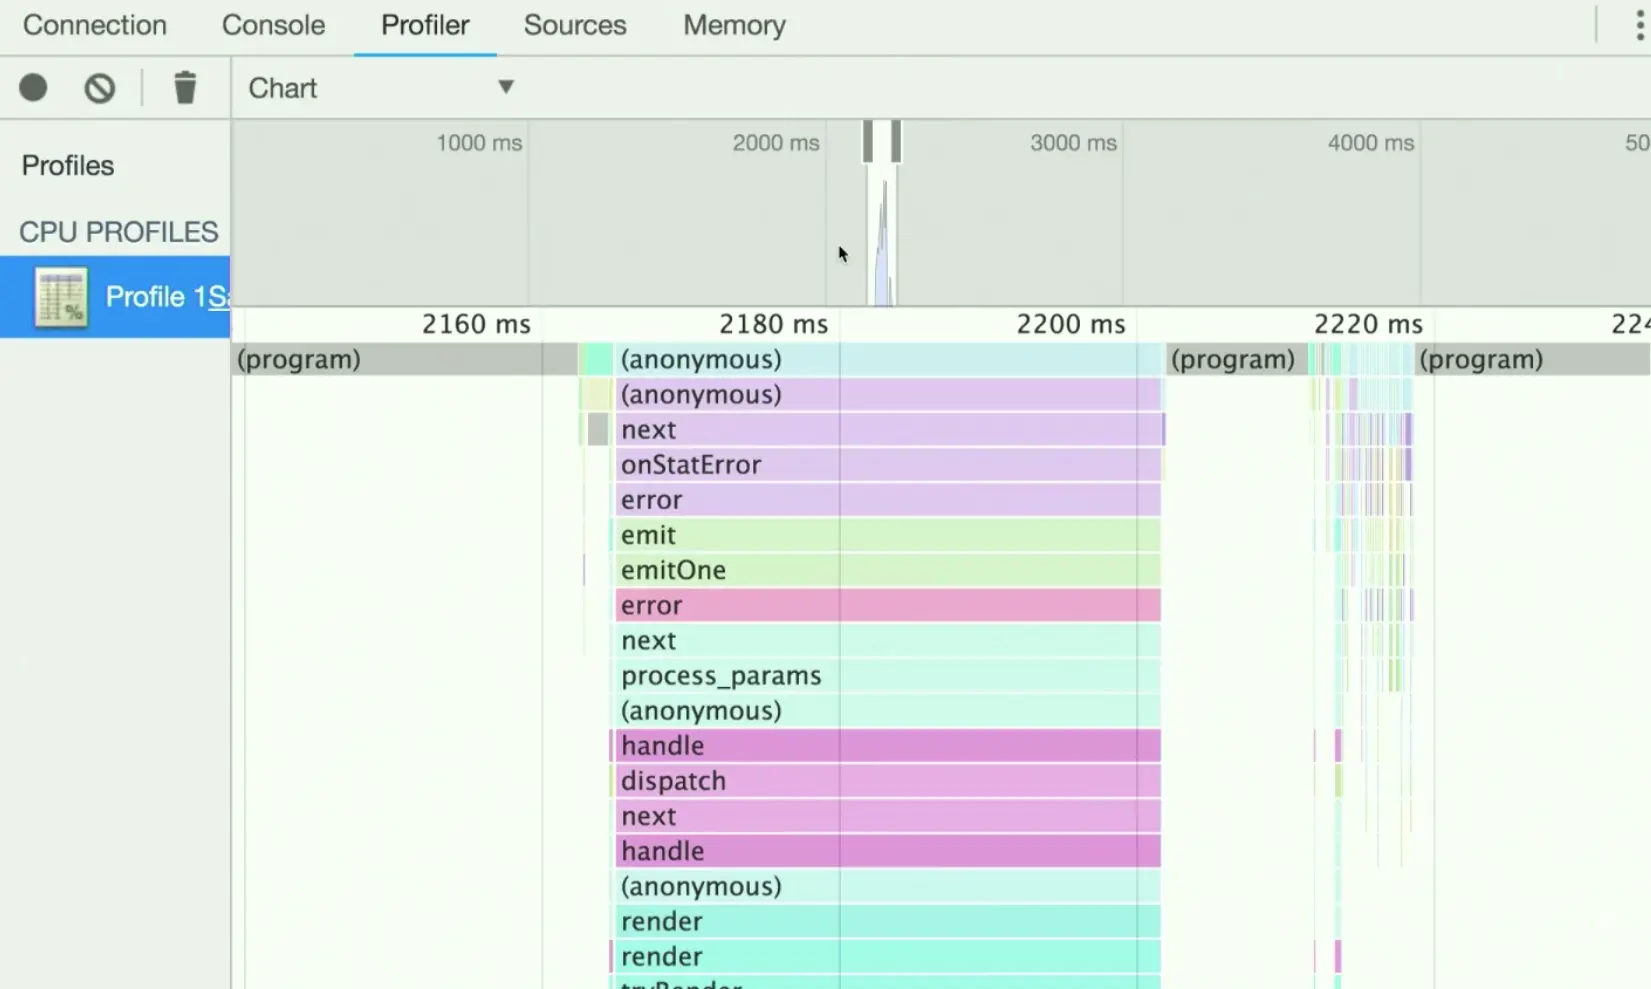Open the Chart view dropdown
The image size is (1651, 989).
coord(380,88)
